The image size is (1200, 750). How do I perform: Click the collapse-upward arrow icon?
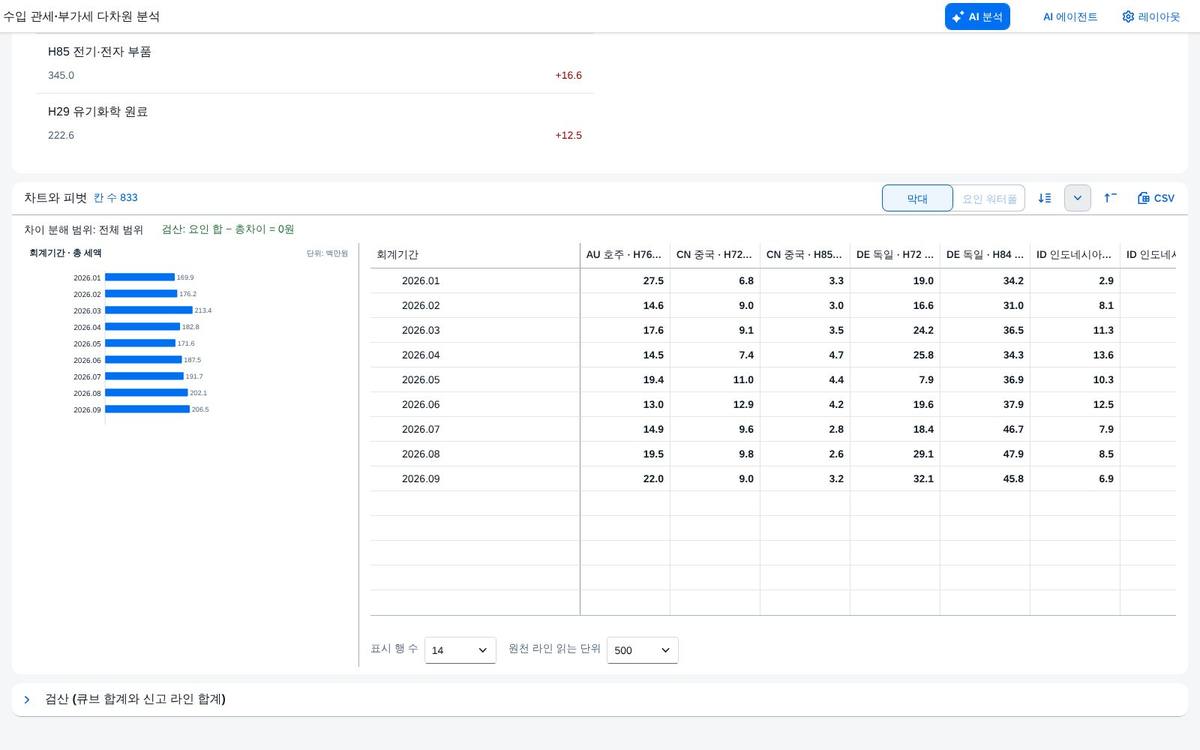tap(1110, 198)
